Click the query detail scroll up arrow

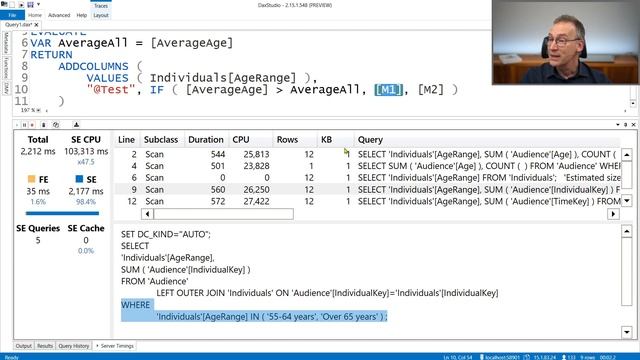point(627,232)
